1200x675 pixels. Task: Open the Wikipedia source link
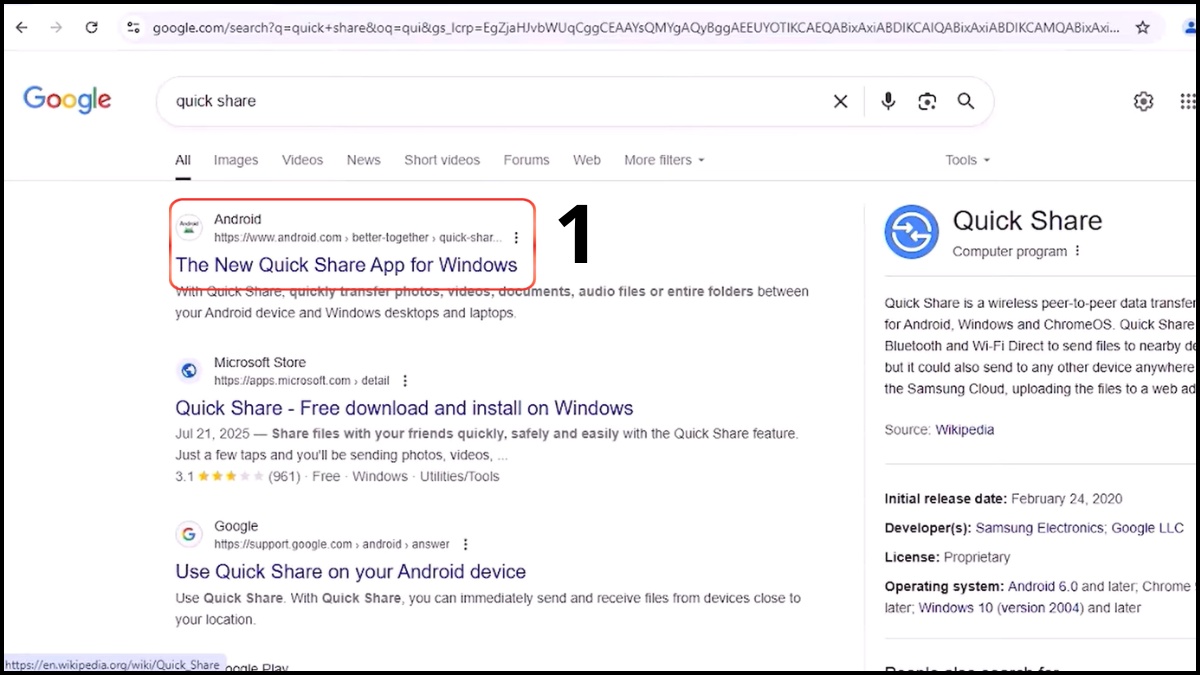click(x=964, y=430)
